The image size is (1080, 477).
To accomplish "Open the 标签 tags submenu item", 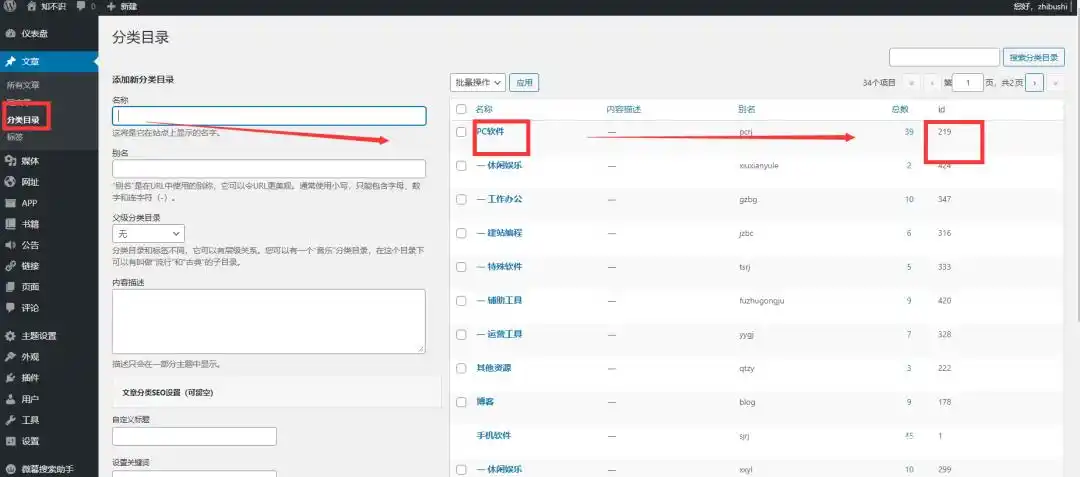I will 14,137.
